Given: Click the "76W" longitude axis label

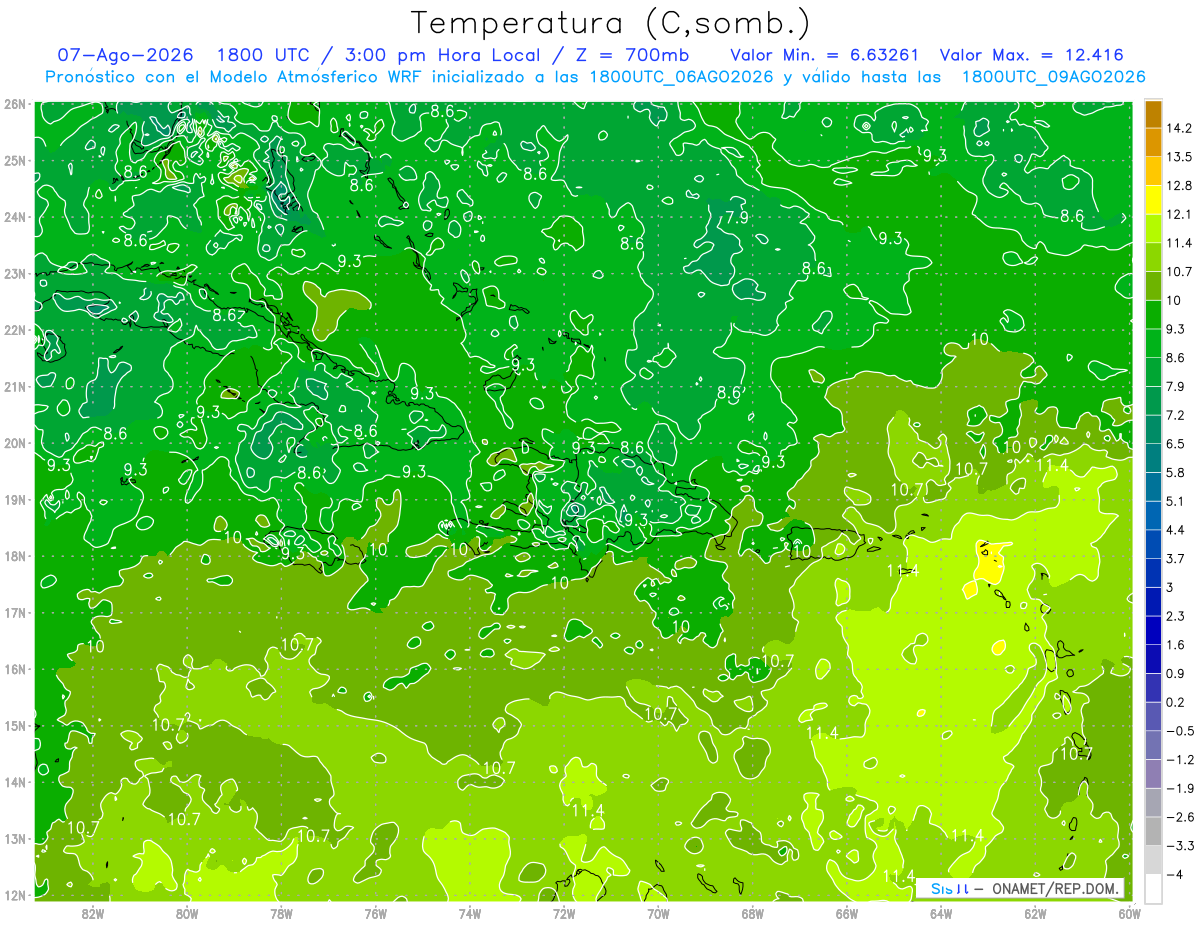Looking at the screenshot, I should [375, 913].
